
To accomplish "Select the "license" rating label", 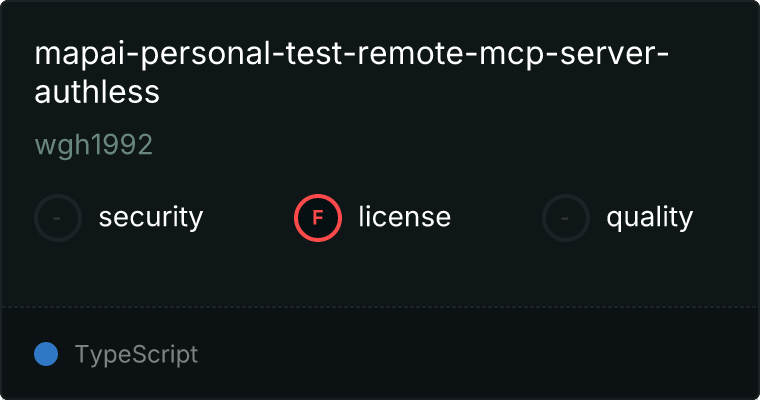I will point(404,217).
